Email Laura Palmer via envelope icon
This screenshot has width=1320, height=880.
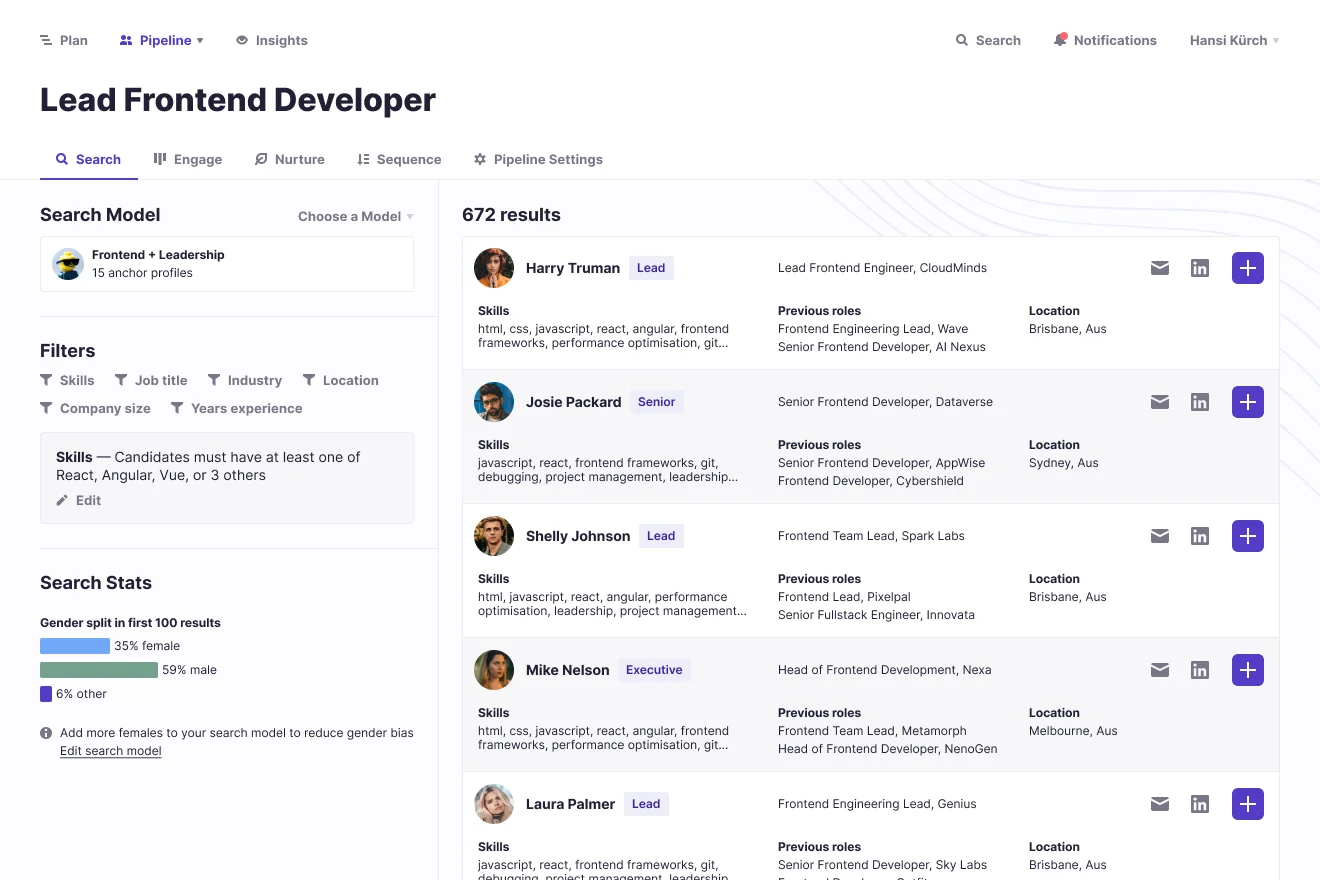pos(1160,804)
